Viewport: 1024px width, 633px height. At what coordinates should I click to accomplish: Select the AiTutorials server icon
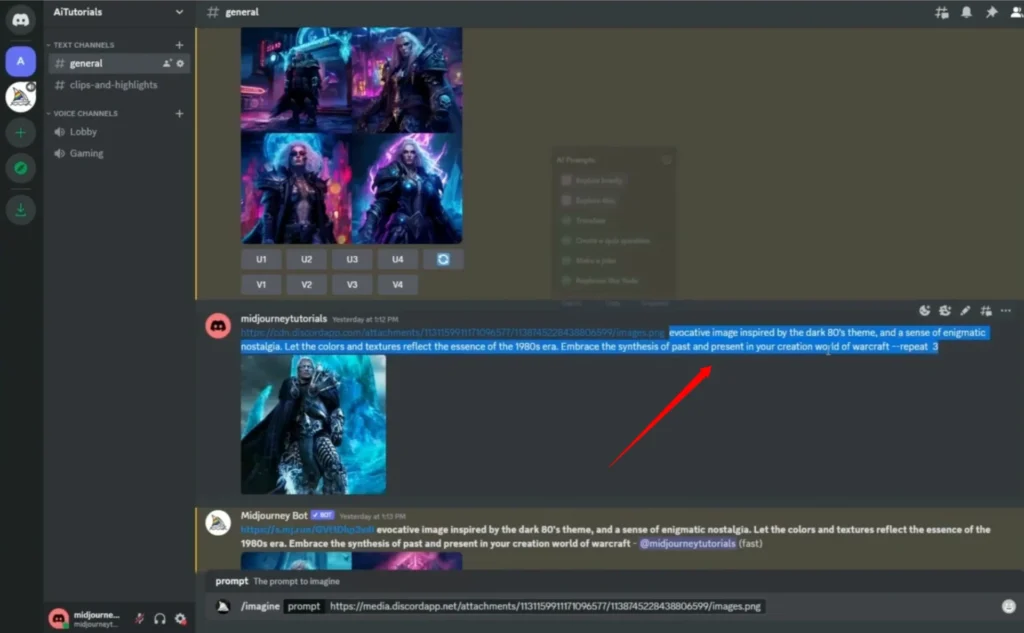pyautogui.click(x=20, y=61)
